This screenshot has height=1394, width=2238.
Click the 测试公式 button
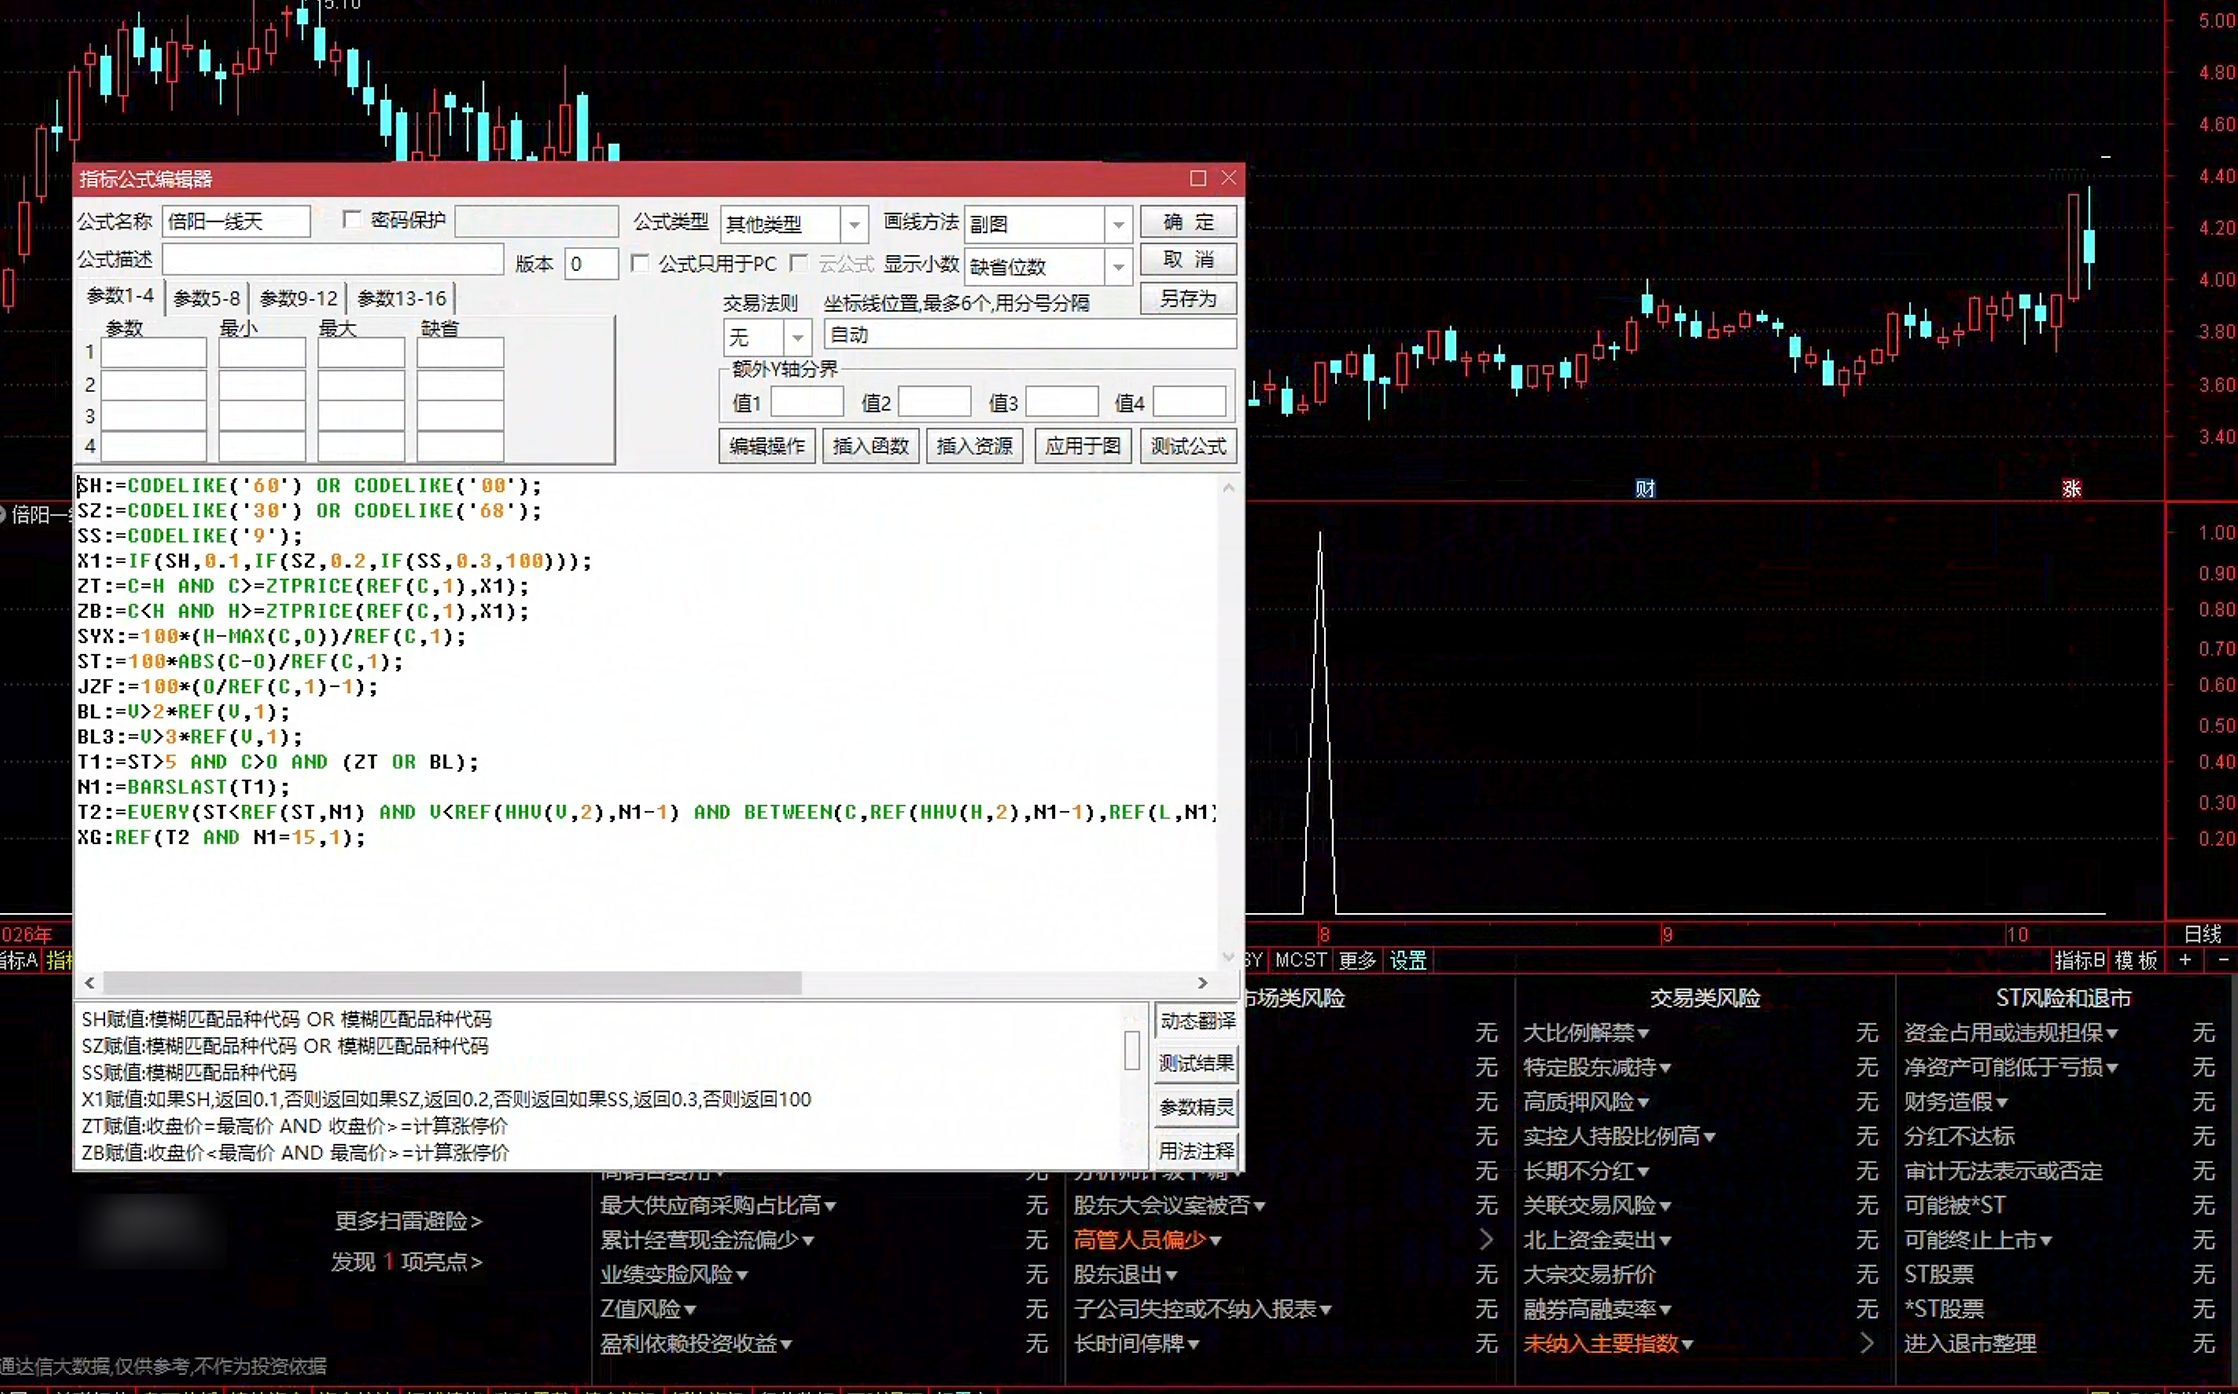(1188, 446)
